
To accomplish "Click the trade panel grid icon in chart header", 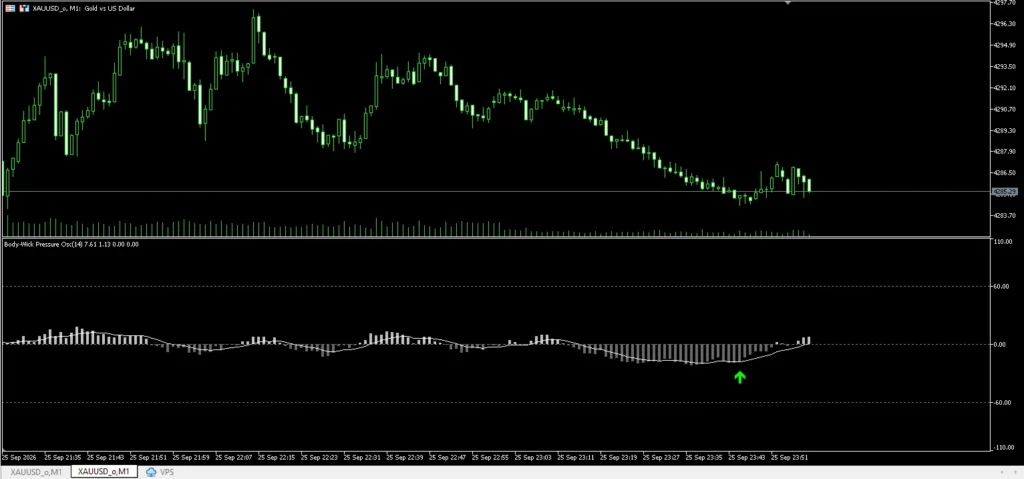I will click(10, 8).
